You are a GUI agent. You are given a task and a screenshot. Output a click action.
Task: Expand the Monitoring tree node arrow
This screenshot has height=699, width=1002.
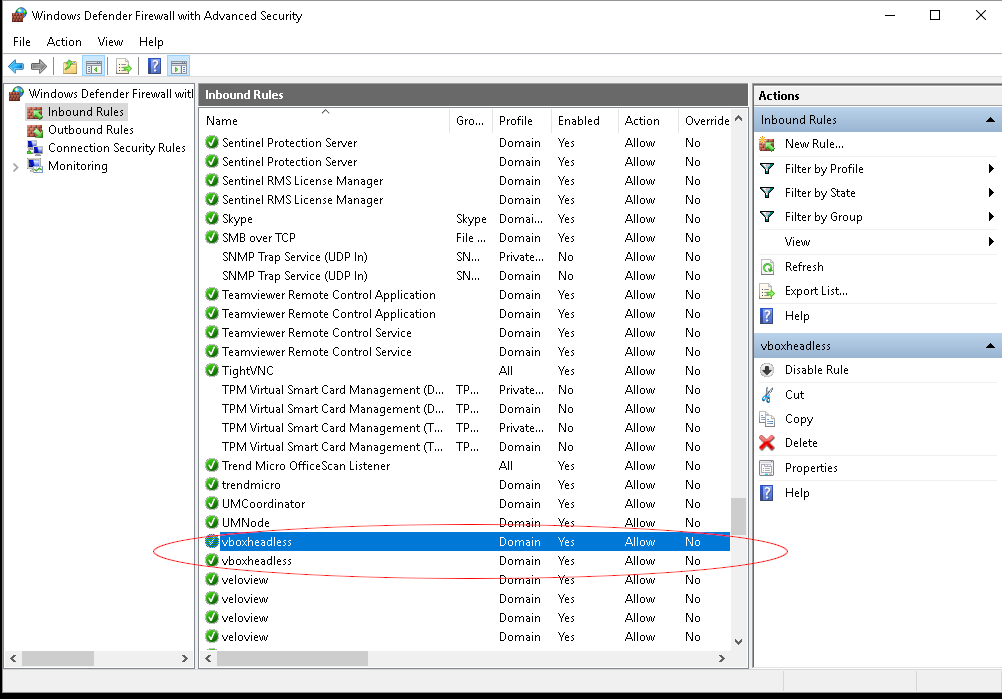(x=15, y=167)
